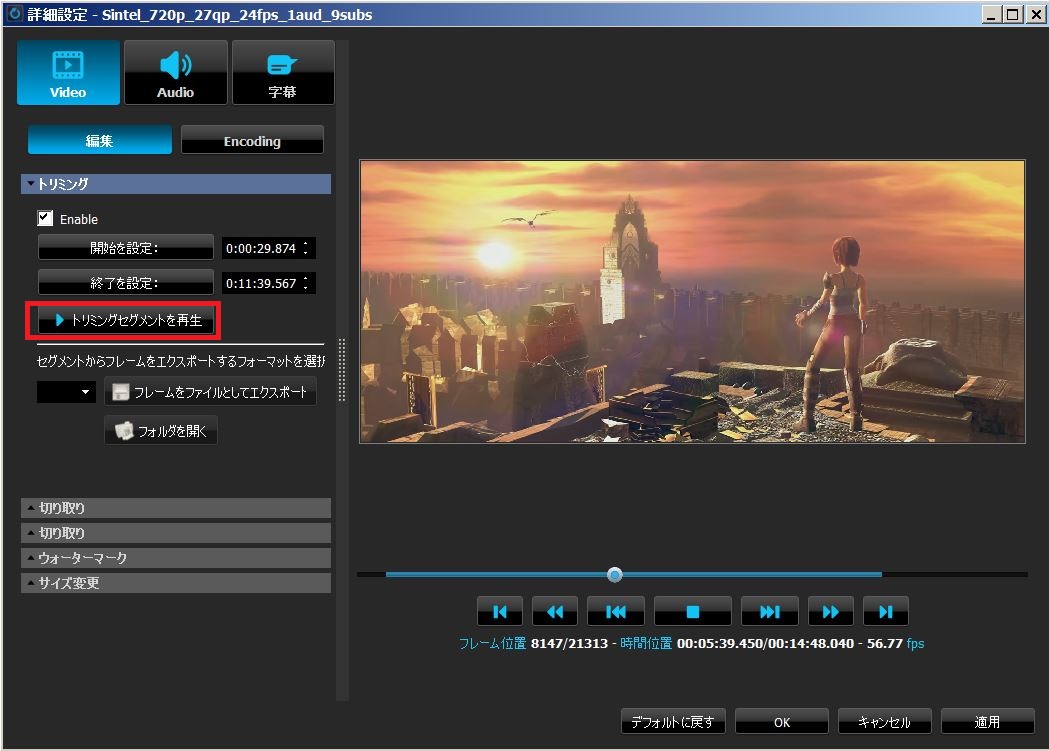Open the Audio tab
Screen dimensions: 1049x751
176,72
